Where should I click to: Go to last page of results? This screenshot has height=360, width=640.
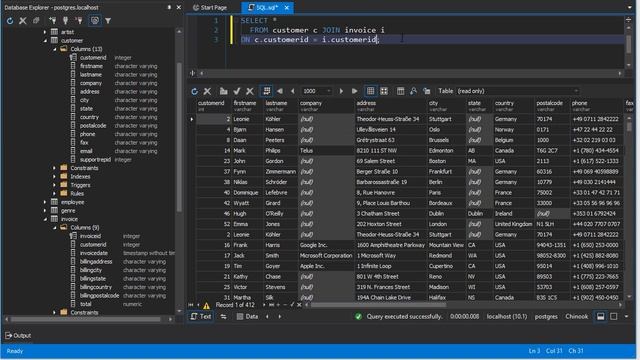click(x=354, y=91)
